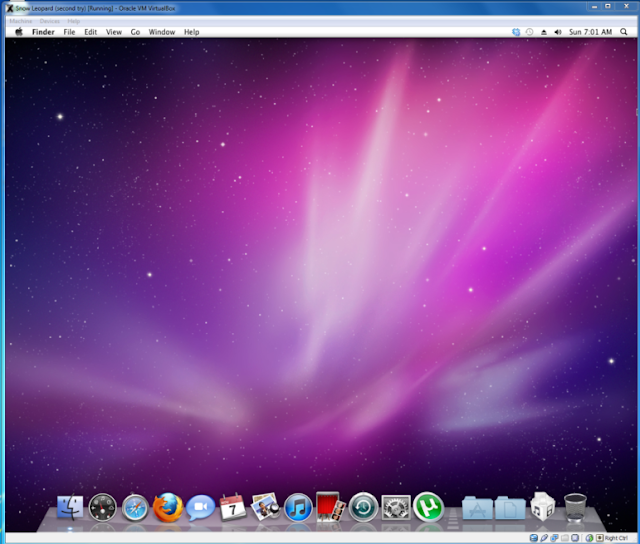Open iTunes music note icon
Viewport: 640px width, 544px height.
click(x=298, y=508)
